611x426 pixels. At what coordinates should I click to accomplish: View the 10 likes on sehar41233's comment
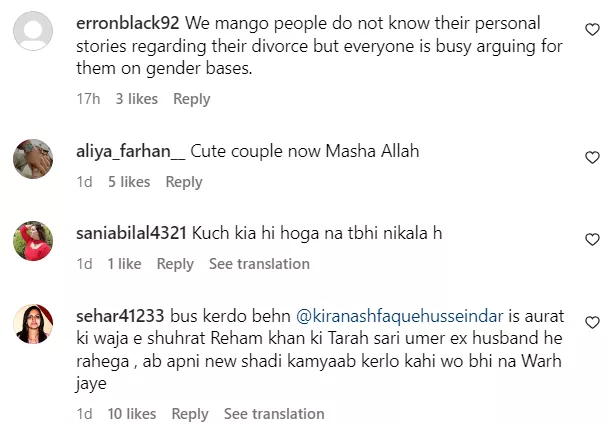(x=132, y=413)
